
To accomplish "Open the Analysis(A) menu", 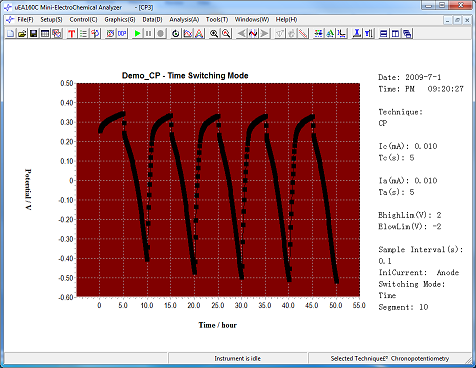I will (x=184, y=20).
